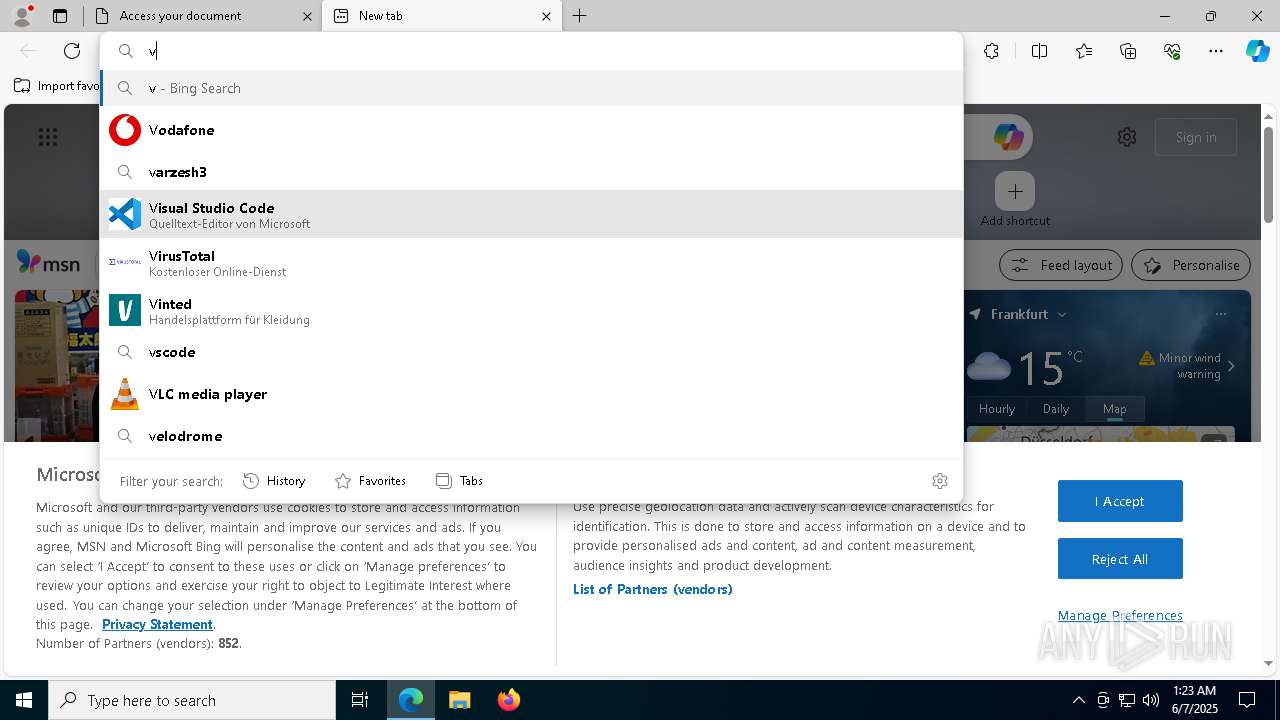Viewport: 1280px width, 720px height.
Task: Filter search by Tabs
Action: click(x=459, y=481)
